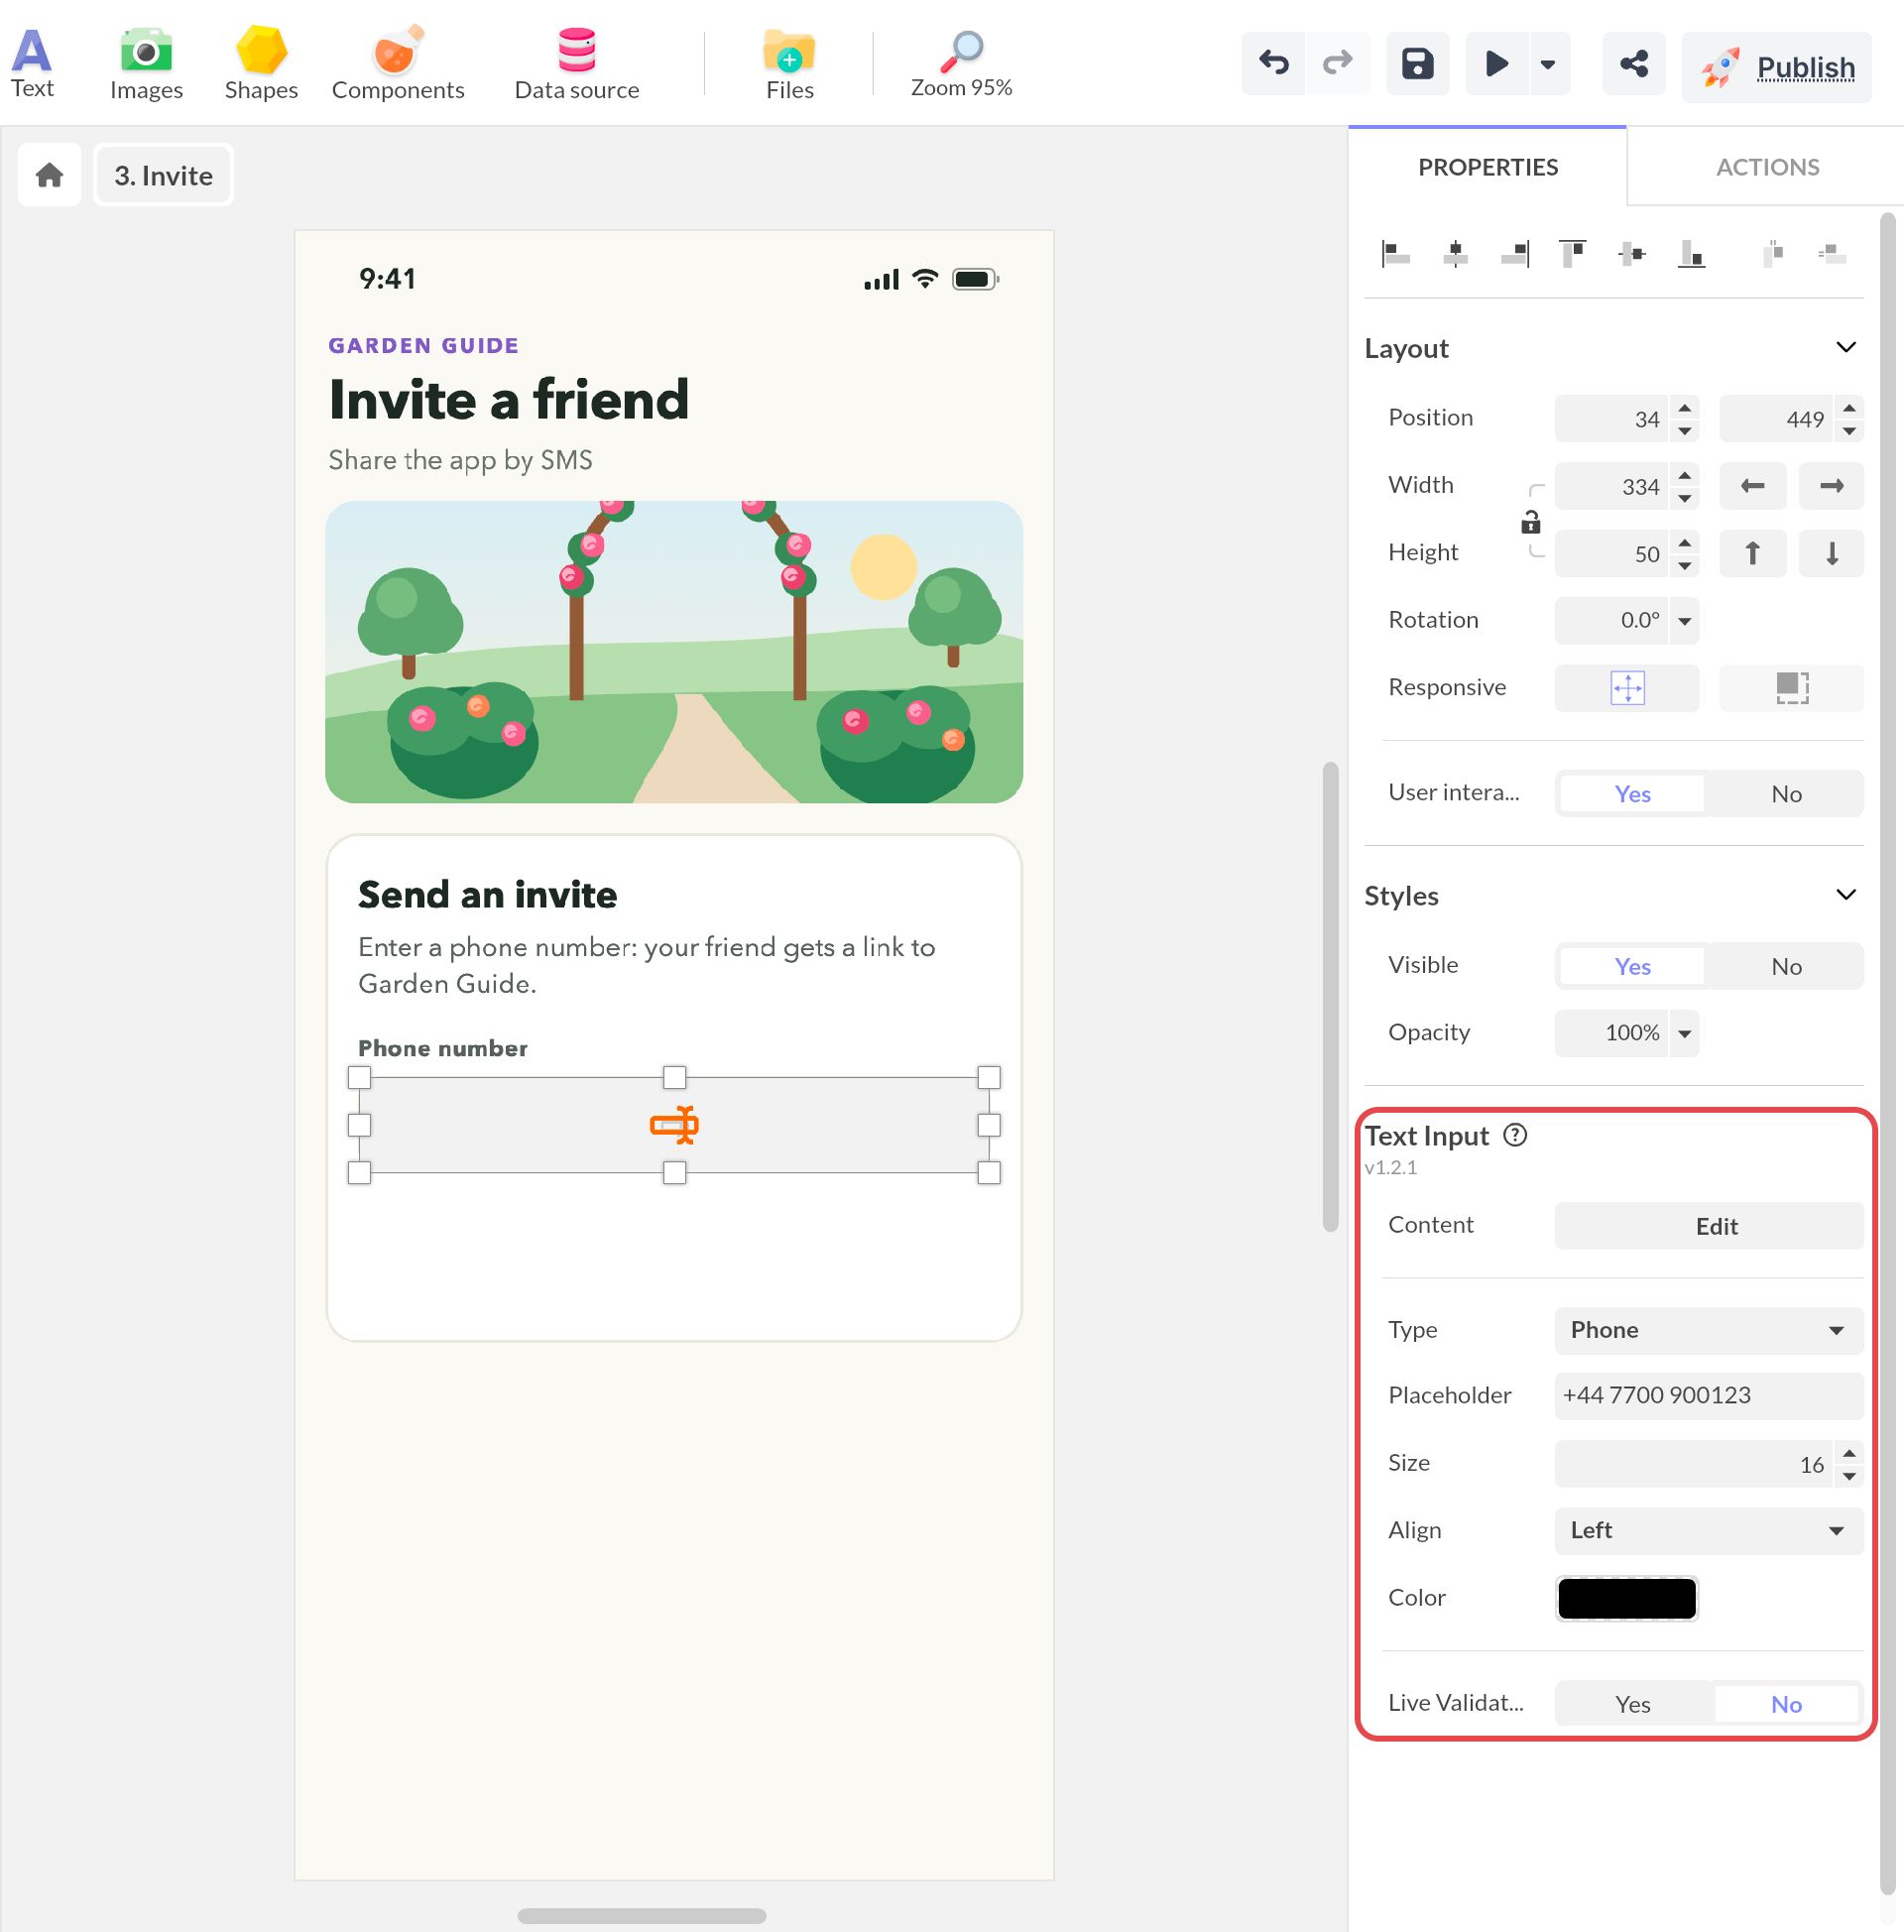This screenshot has height=1932, width=1904.
Task: Open the Files manager
Action: click(x=789, y=63)
